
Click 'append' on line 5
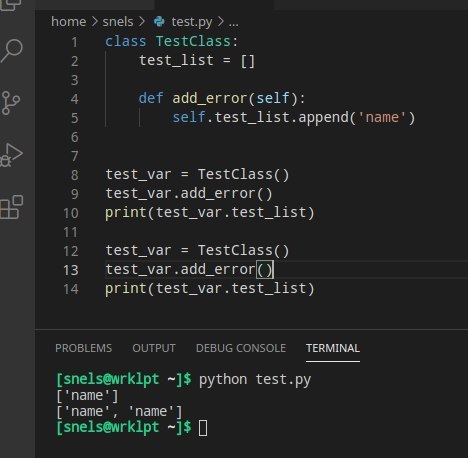coord(323,118)
